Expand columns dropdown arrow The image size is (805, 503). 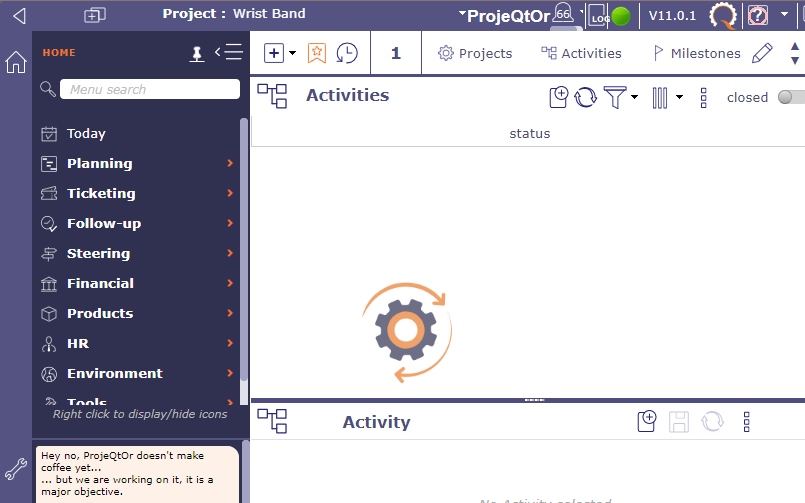[679, 96]
